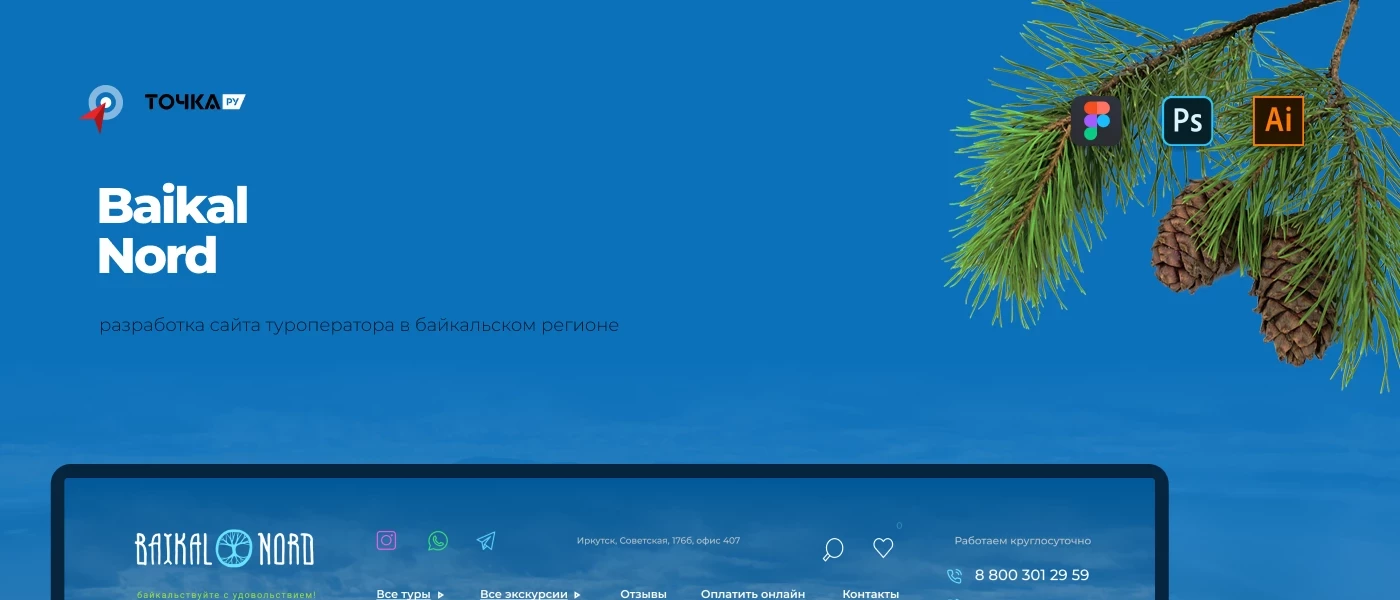Click the Illustrator Ai icon
Screen dimensions: 1400x600
click(1278, 121)
